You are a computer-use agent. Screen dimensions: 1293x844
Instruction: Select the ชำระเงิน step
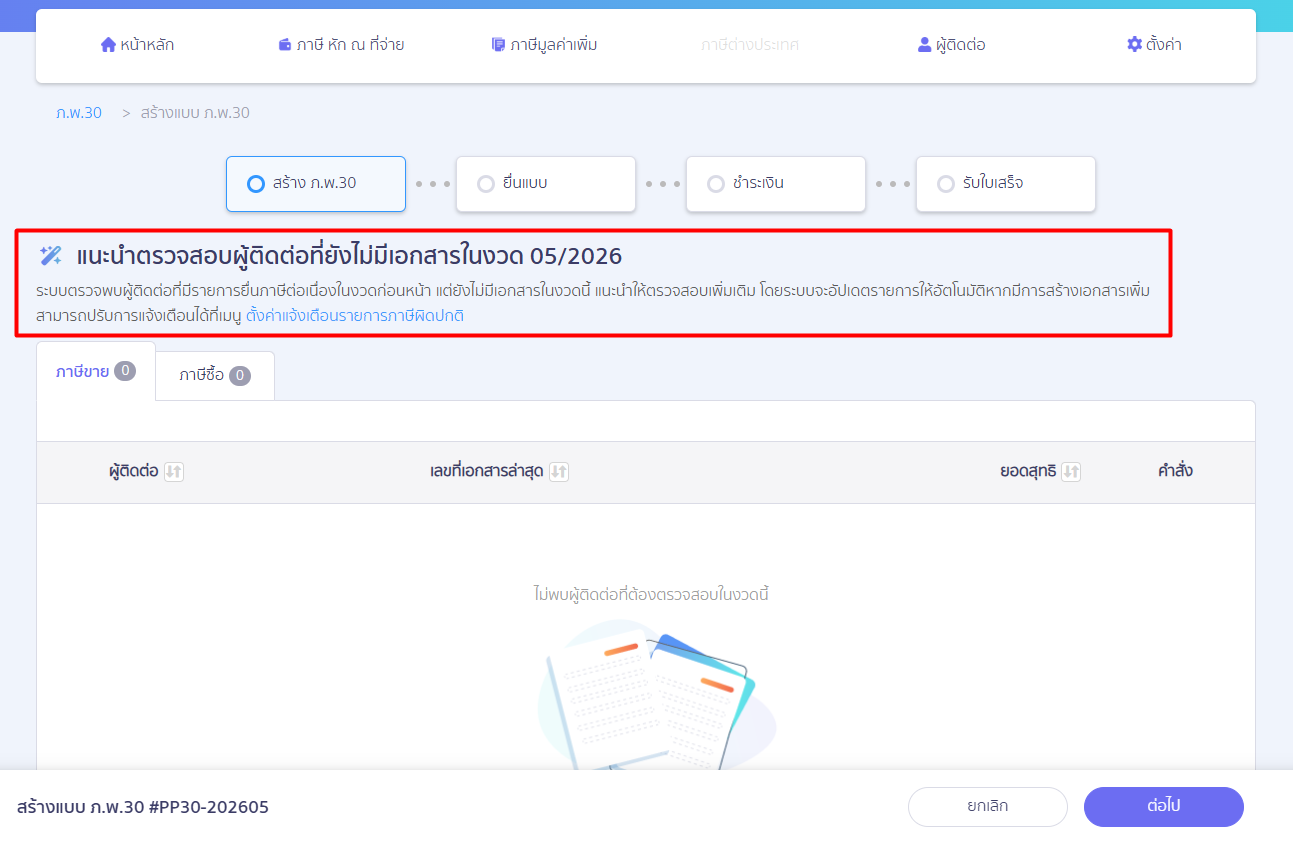tap(776, 184)
